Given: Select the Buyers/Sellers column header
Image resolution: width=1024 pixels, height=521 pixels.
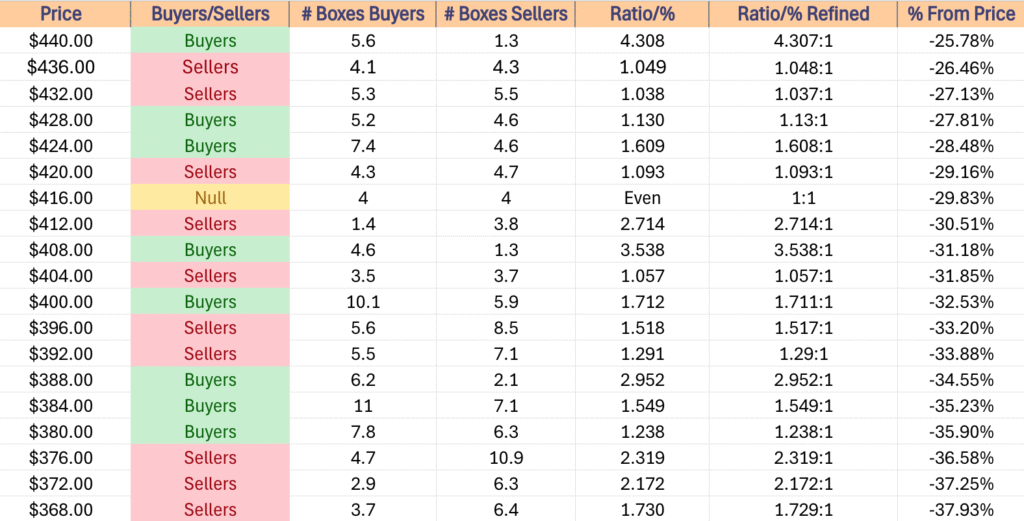Looking at the screenshot, I should [210, 14].
